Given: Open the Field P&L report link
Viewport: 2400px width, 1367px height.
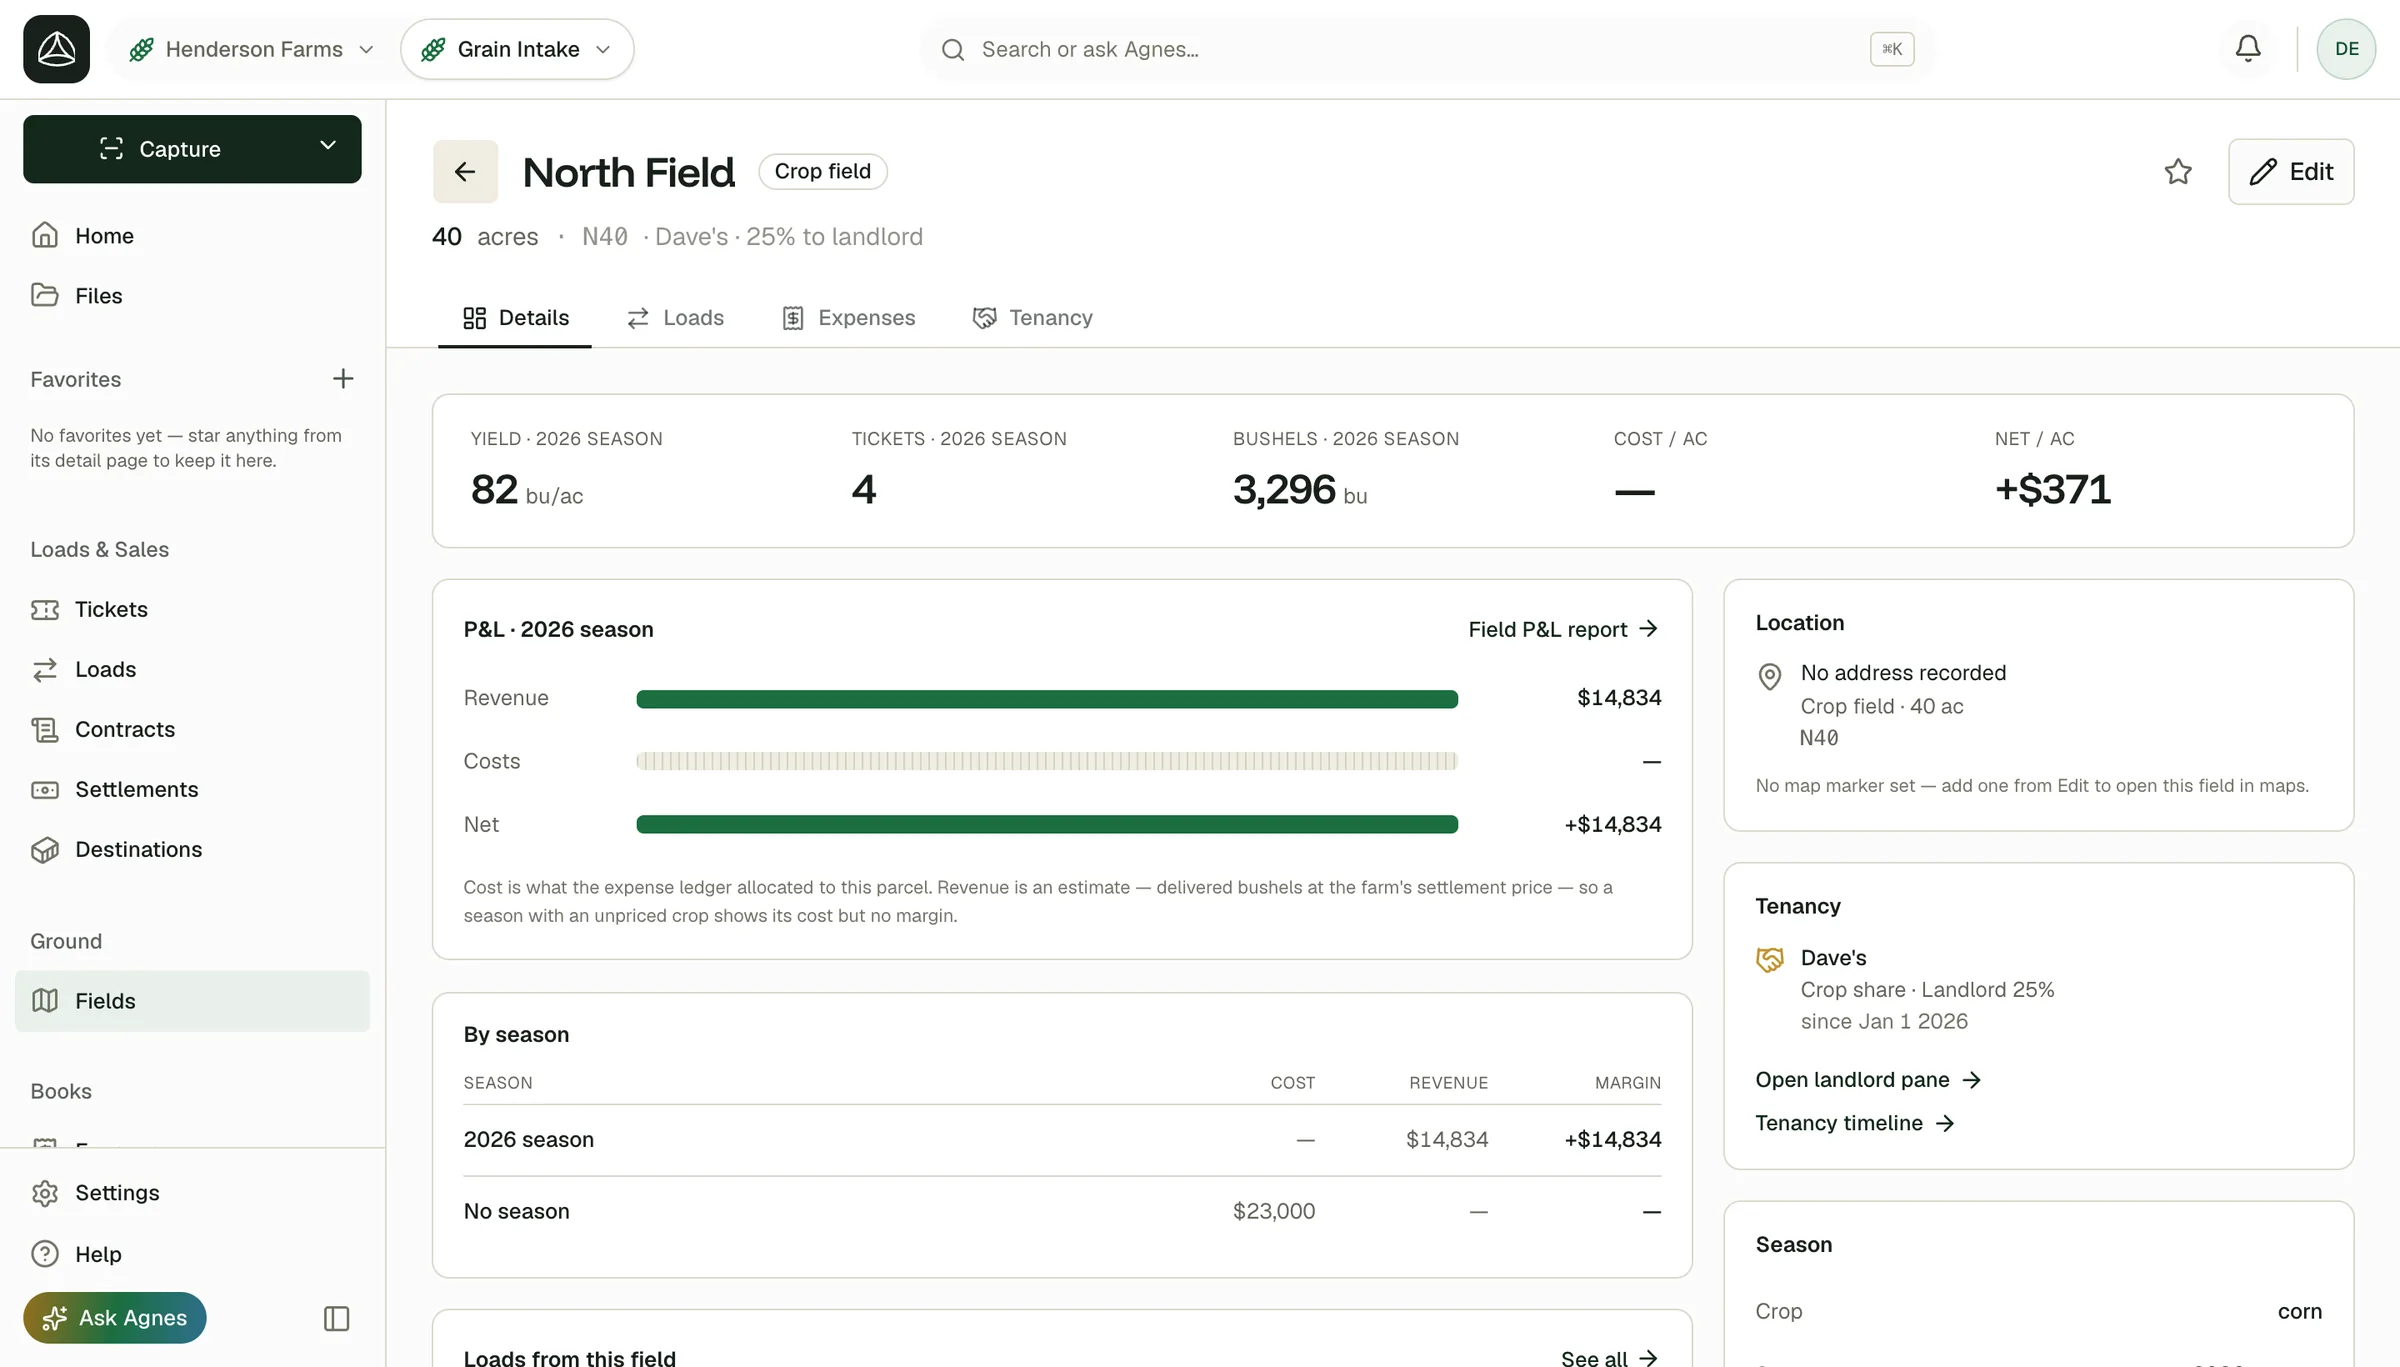Looking at the screenshot, I should click(1563, 630).
